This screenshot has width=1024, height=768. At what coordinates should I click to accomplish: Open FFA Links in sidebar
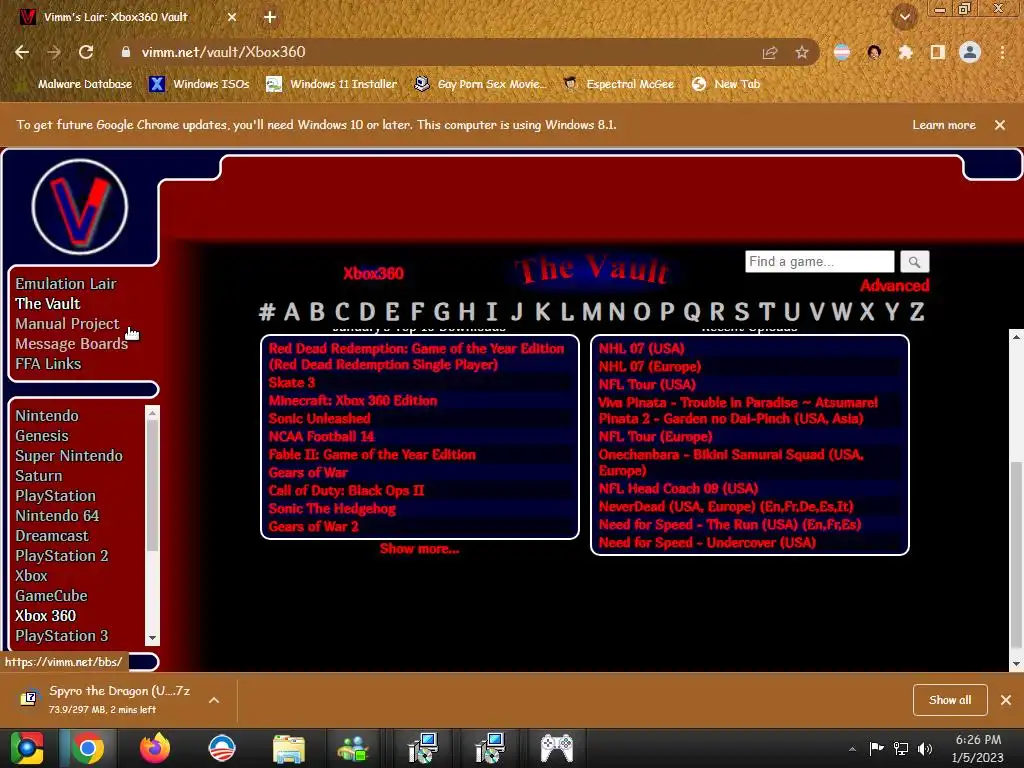48,364
